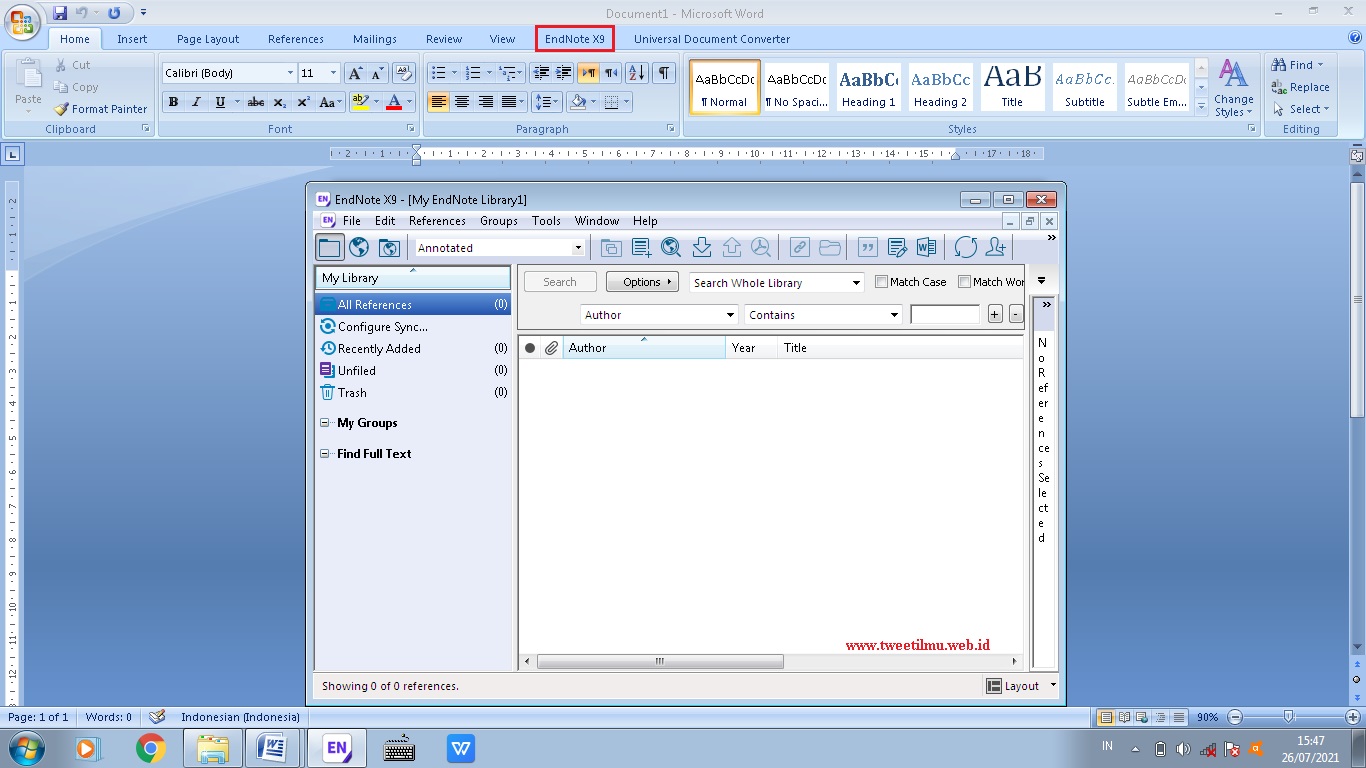Click the Grow Font icon
1366x768 pixels.
pyautogui.click(x=355, y=73)
